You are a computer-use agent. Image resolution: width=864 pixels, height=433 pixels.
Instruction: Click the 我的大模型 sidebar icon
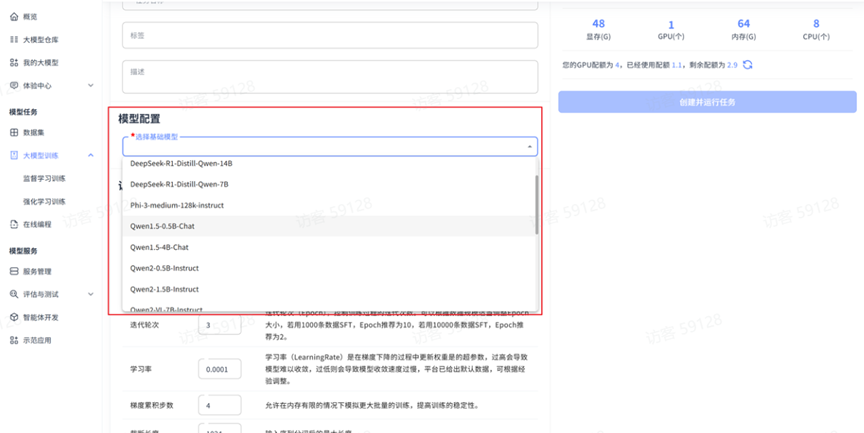(14, 63)
